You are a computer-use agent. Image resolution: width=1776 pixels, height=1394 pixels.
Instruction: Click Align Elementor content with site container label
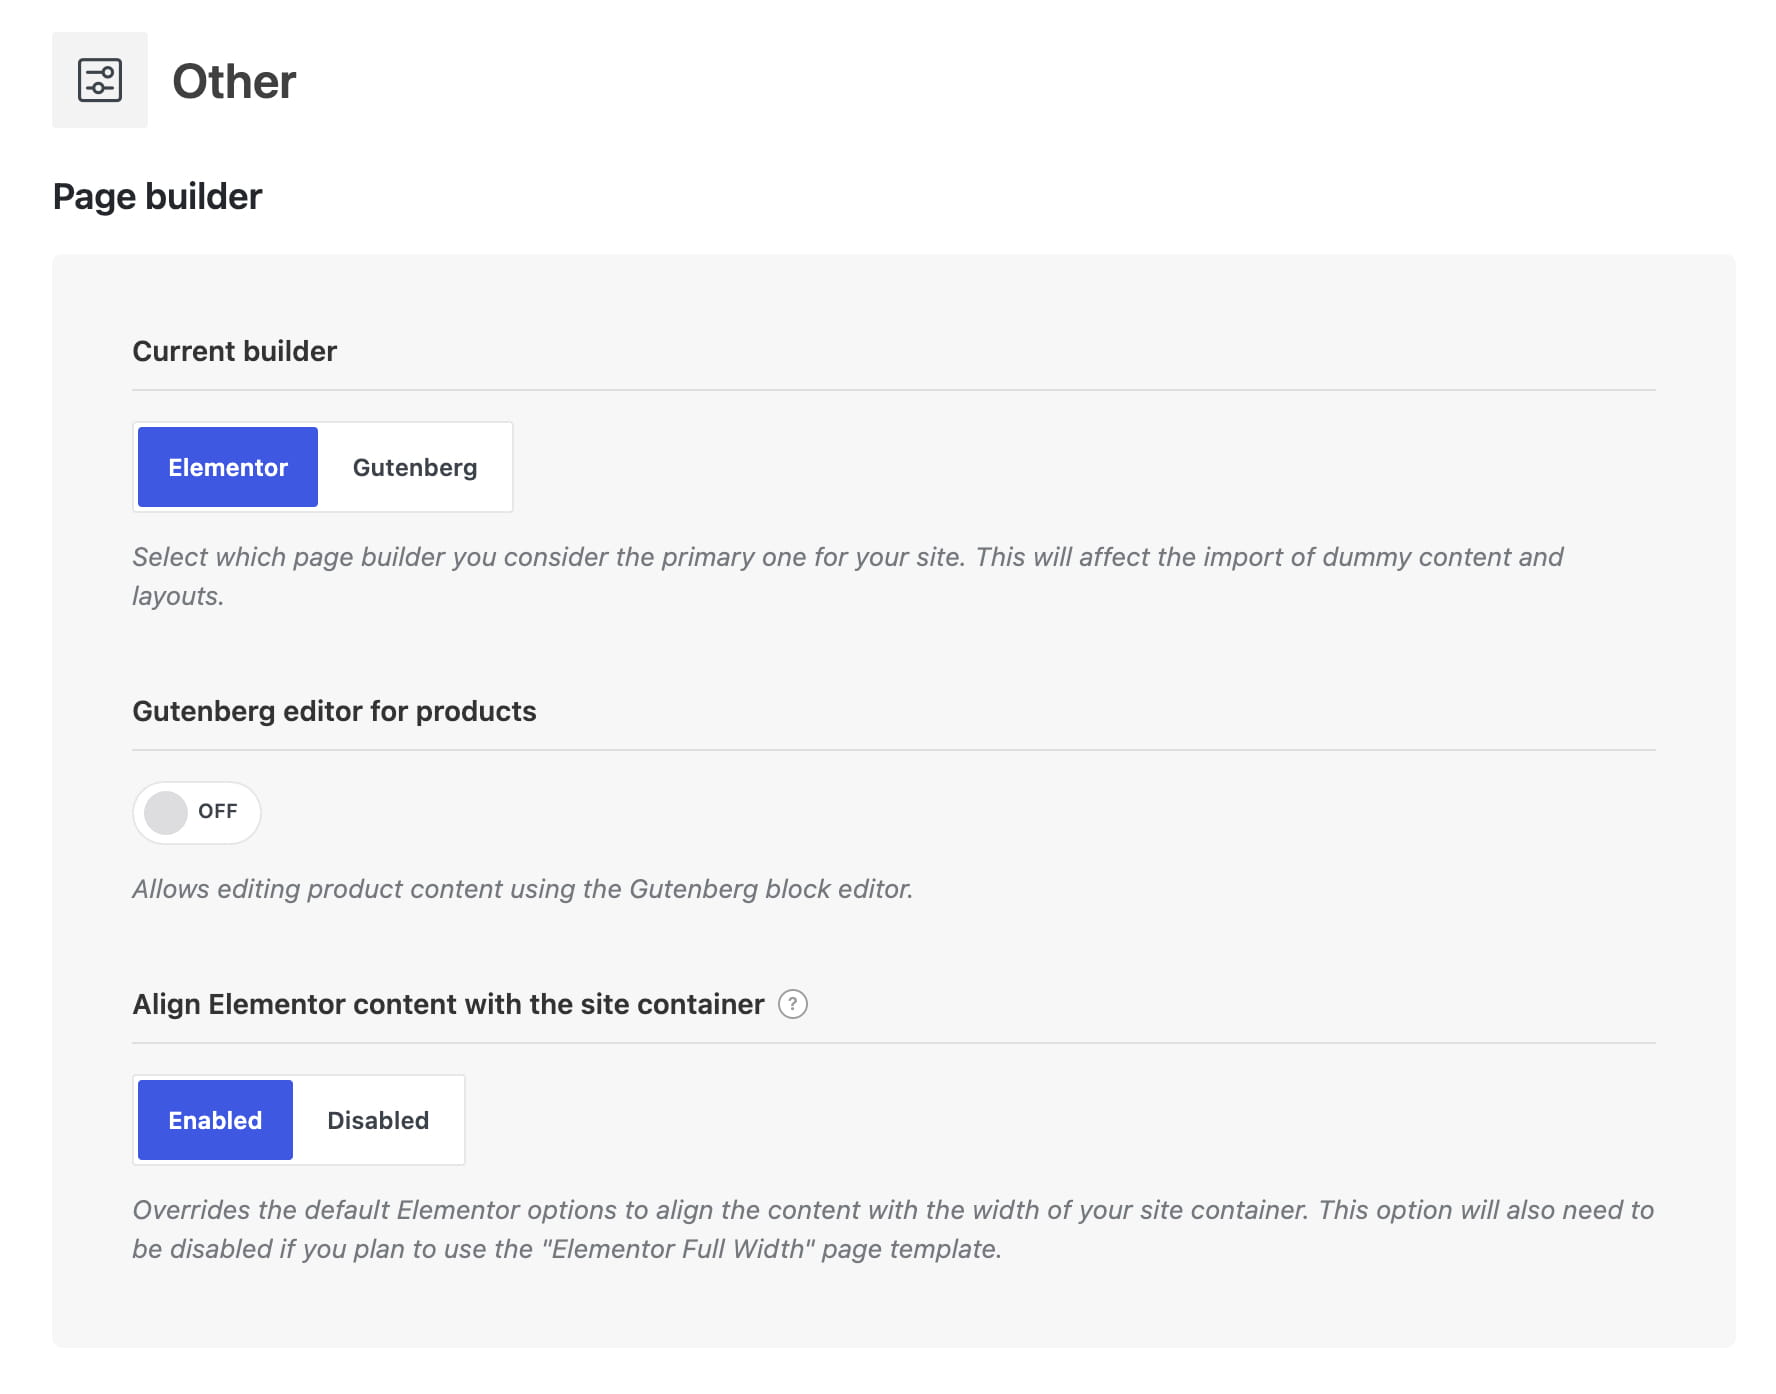[x=448, y=1004]
